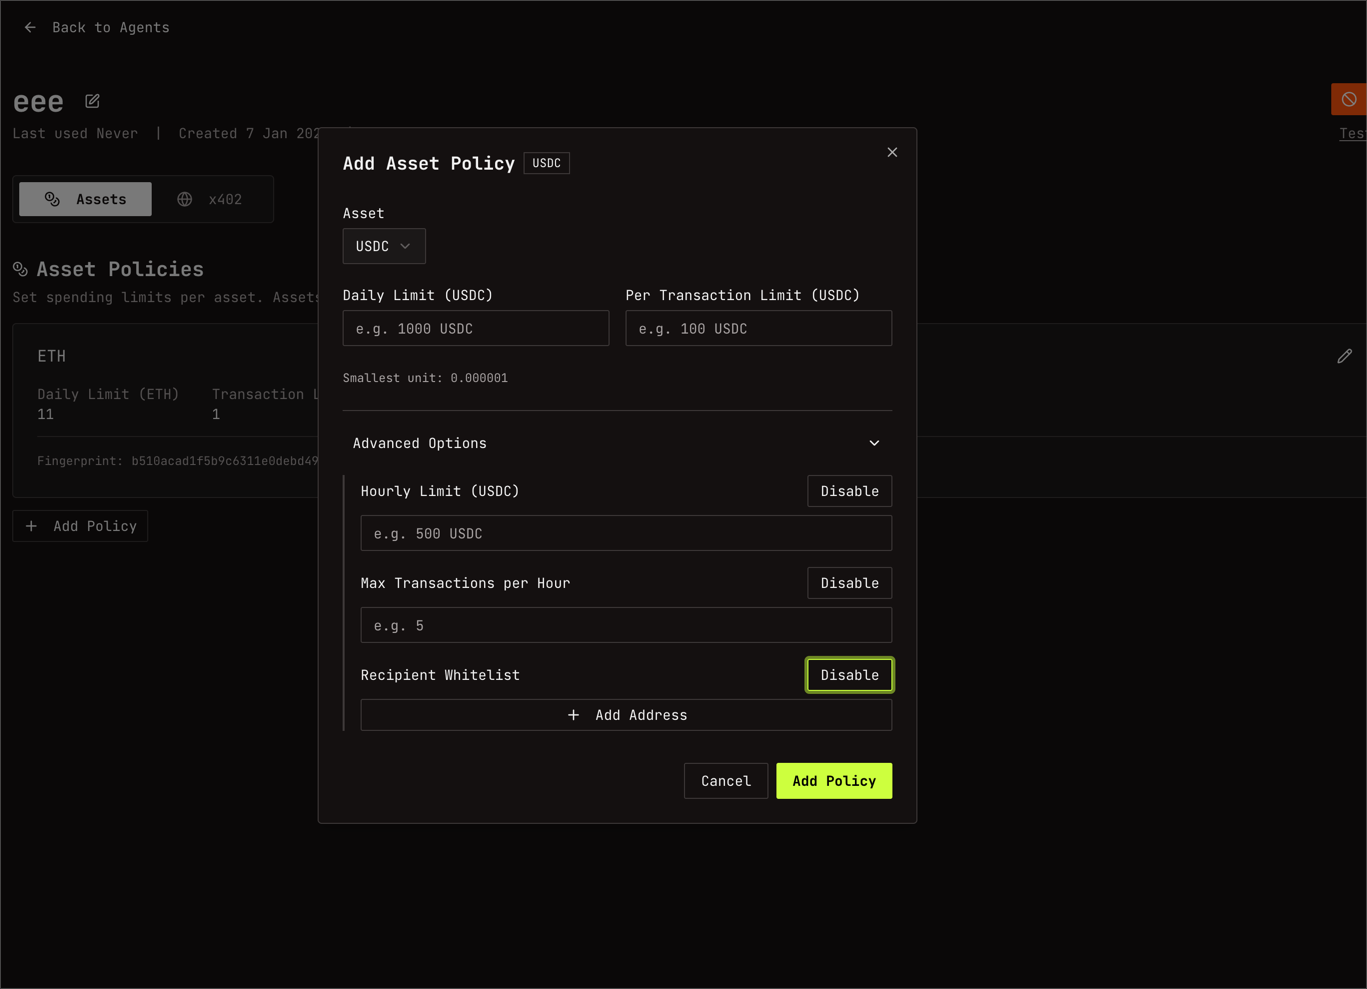The width and height of the screenshot is (1367, 989).
Task: Click the edit agent name icon
Action: 92,101
